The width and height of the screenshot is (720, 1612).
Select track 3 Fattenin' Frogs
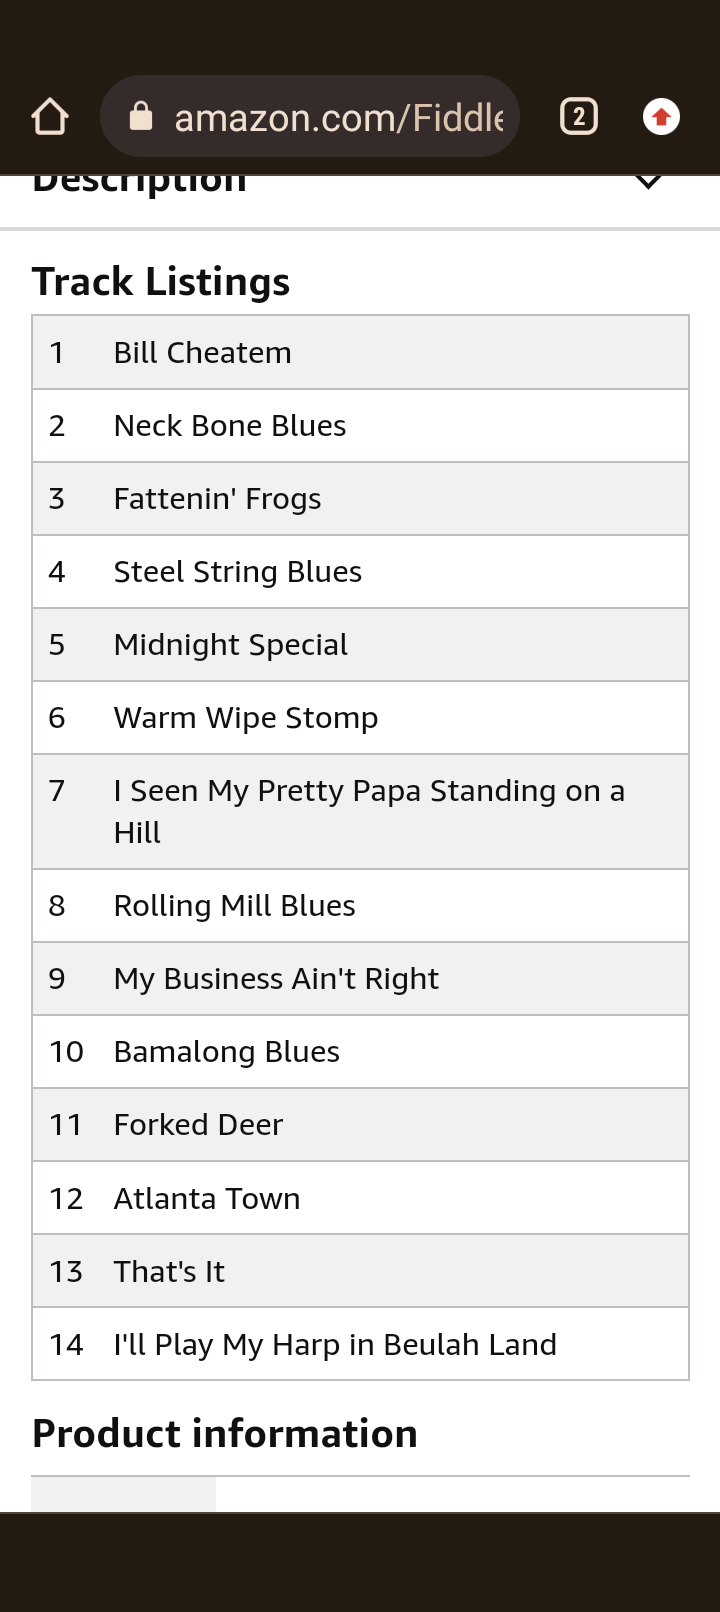pos(360,498)
